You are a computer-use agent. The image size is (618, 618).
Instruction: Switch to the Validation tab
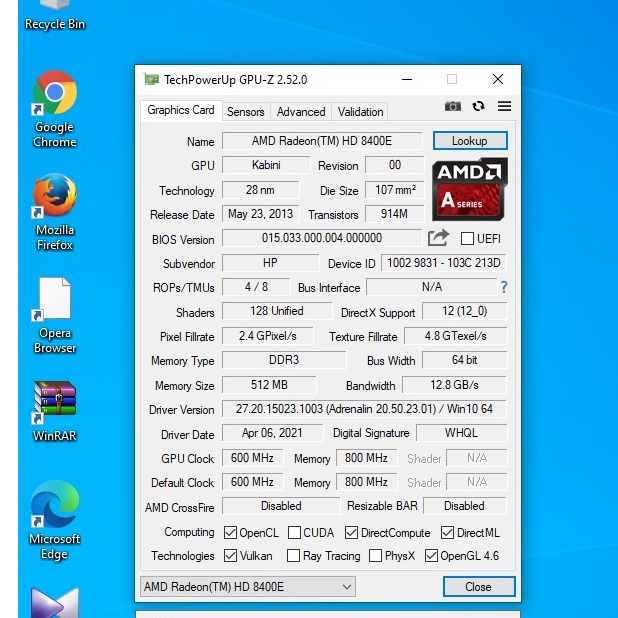point(360,112)
